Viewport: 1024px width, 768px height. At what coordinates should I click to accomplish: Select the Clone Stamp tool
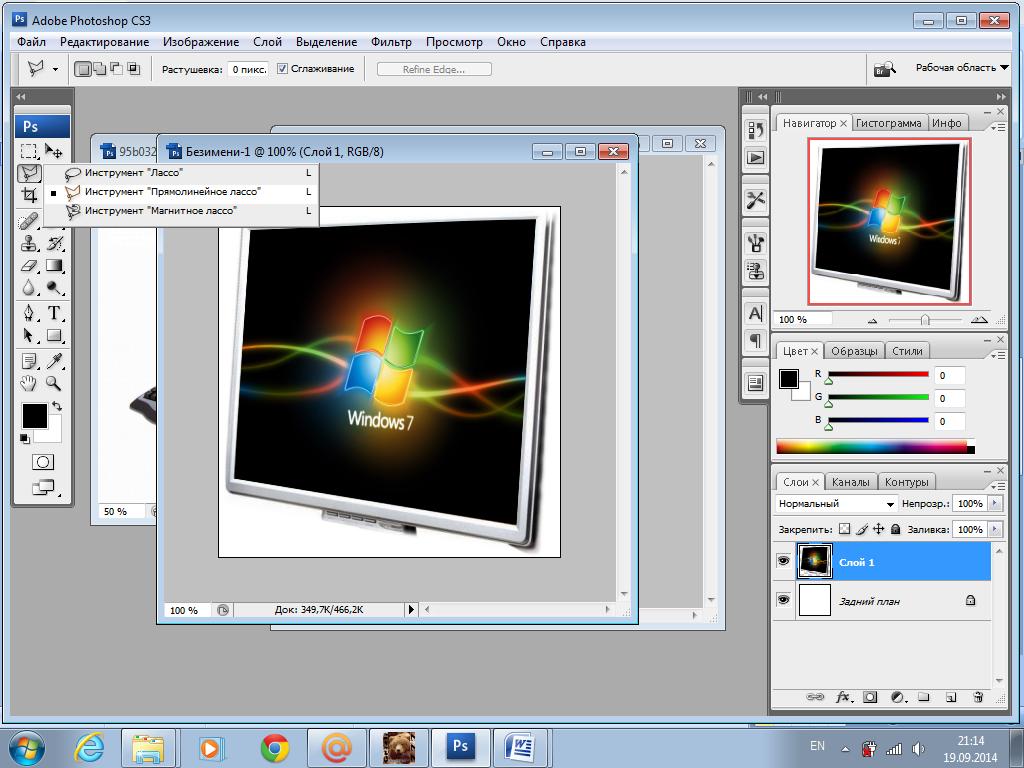point(29,244)
